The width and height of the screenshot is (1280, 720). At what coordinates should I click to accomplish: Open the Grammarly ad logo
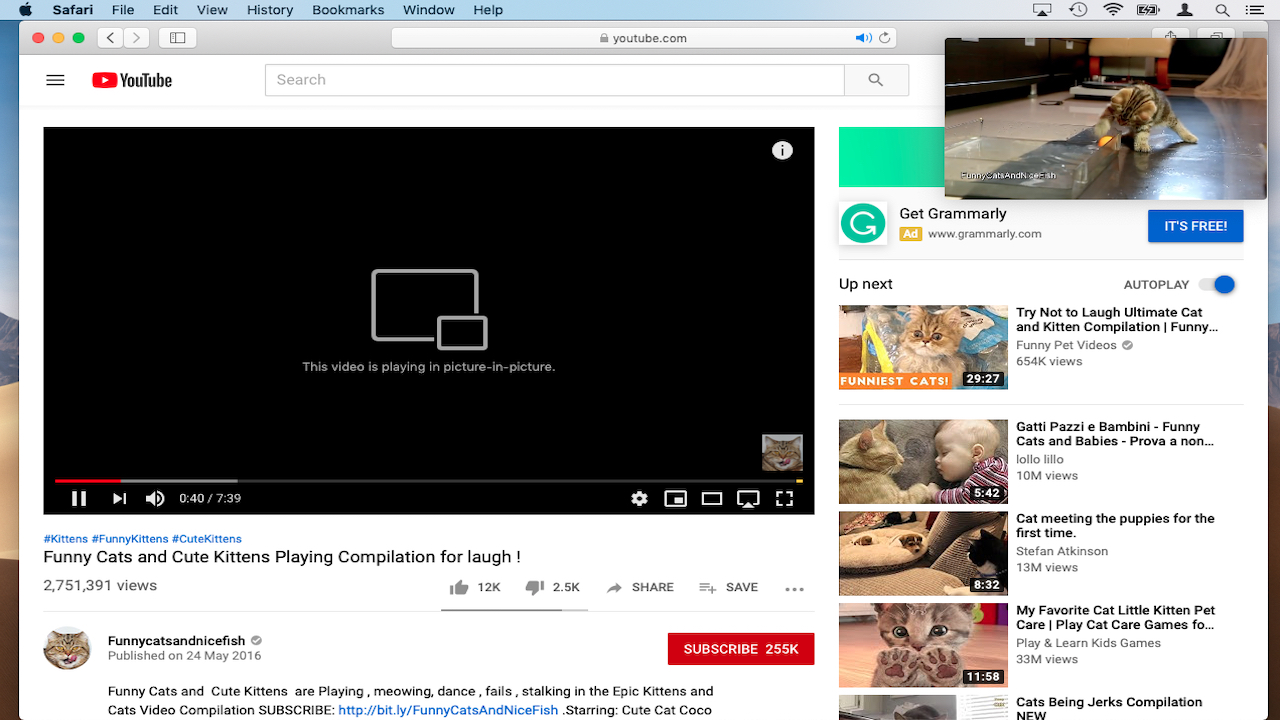[x=863, y=223]
